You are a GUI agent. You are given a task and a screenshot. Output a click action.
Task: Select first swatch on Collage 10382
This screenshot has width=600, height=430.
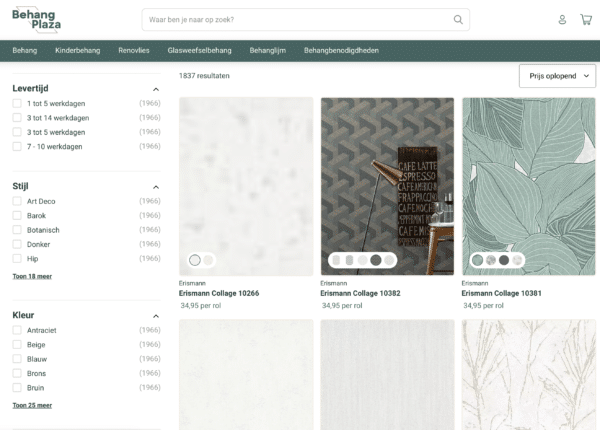pos(336,260)
